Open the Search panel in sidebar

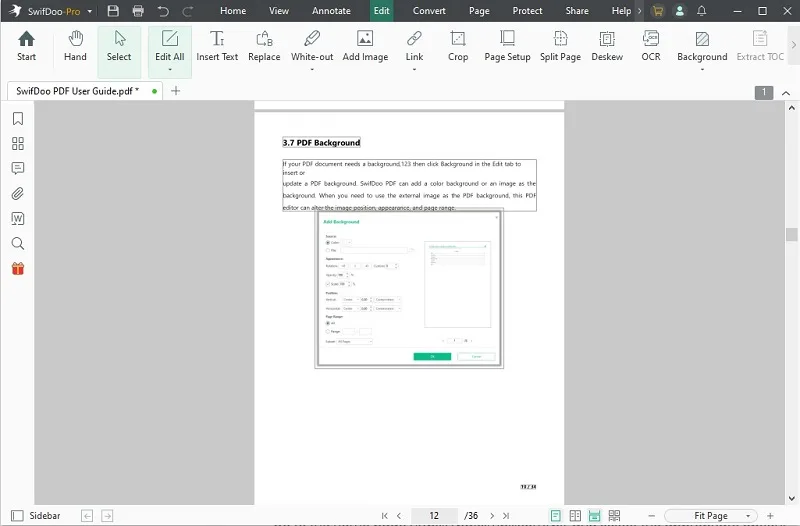[x=18, y=244]
